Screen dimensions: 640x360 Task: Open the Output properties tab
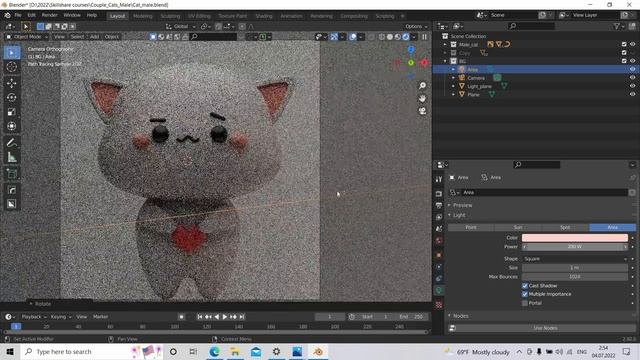tap(439, 205)
